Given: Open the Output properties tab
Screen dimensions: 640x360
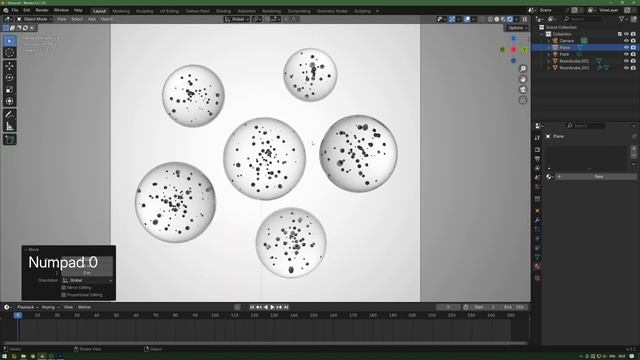Looking at the screenshot, I should click(538, 159).
